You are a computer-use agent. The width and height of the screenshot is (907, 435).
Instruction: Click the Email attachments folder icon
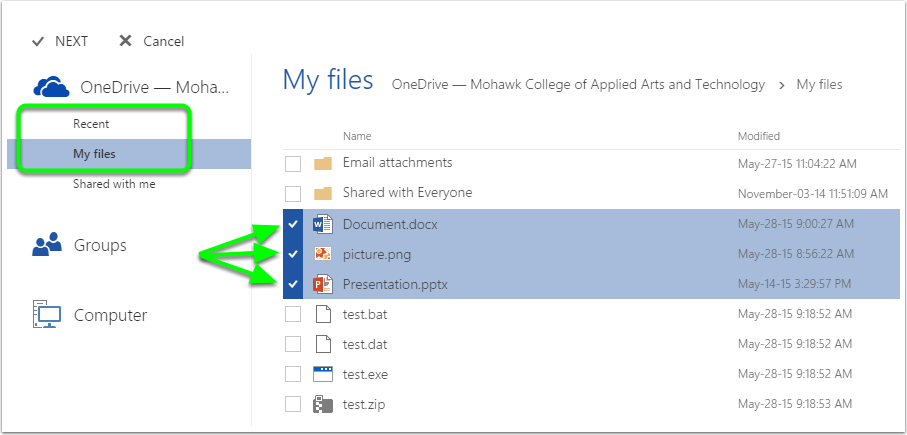[x=323, y=163]
